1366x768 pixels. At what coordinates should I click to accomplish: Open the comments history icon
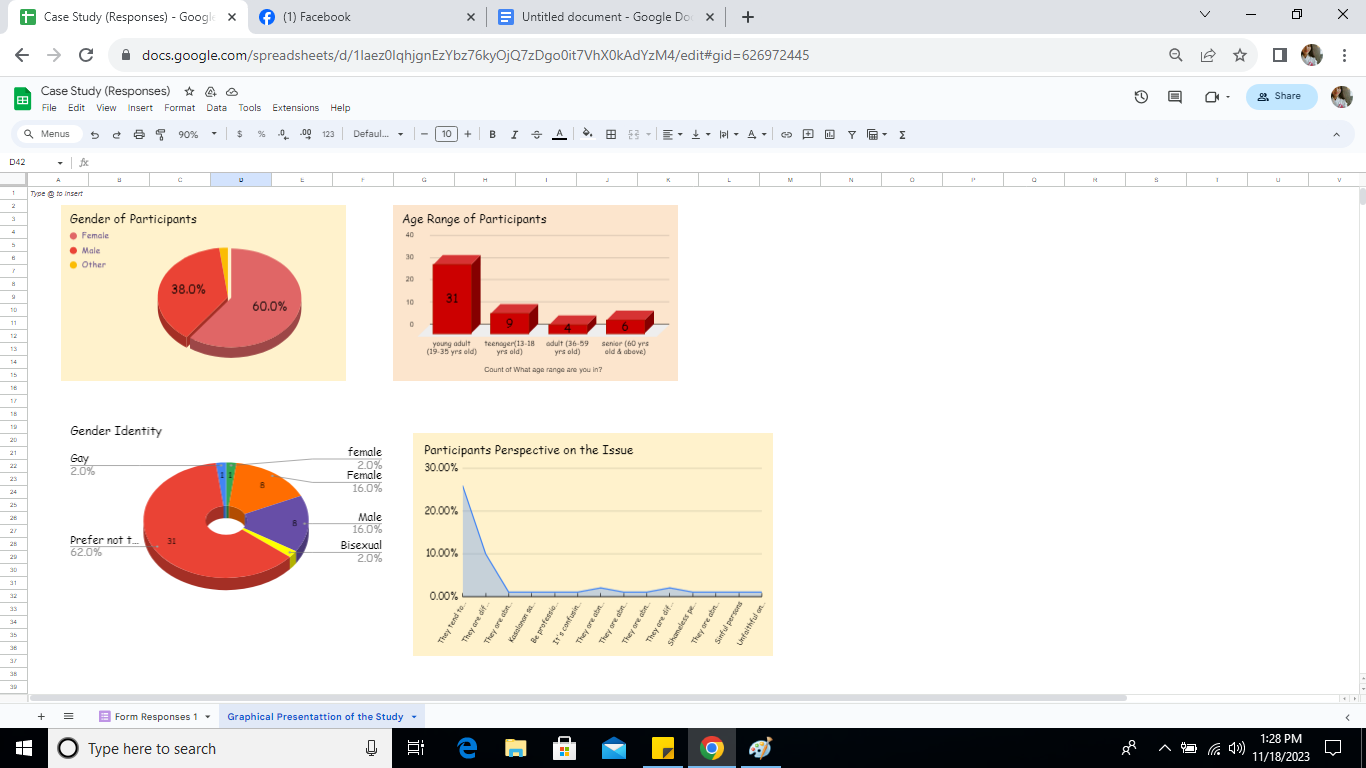1175,97
